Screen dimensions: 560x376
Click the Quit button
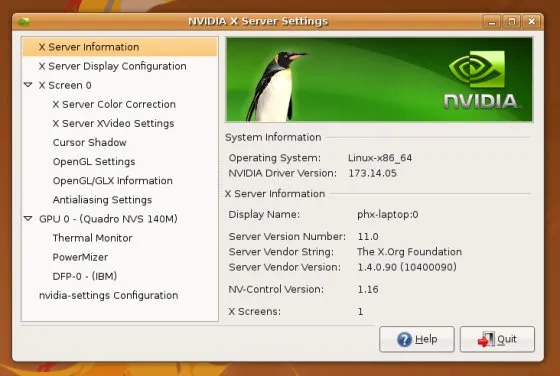(x=497, y=339)
